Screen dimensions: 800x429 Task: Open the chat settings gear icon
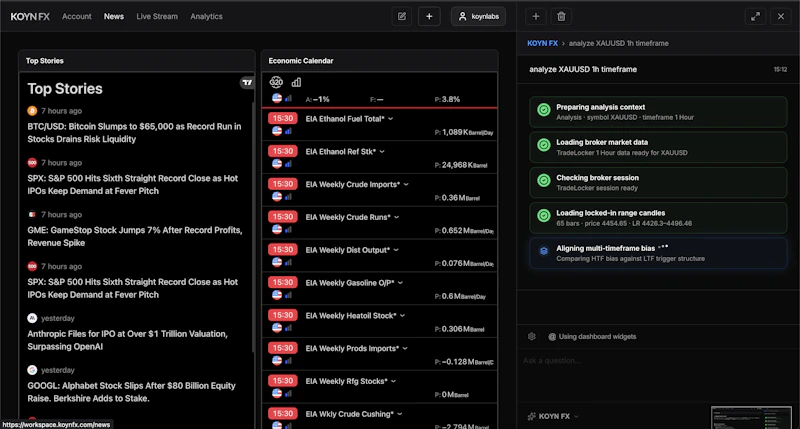532,336
